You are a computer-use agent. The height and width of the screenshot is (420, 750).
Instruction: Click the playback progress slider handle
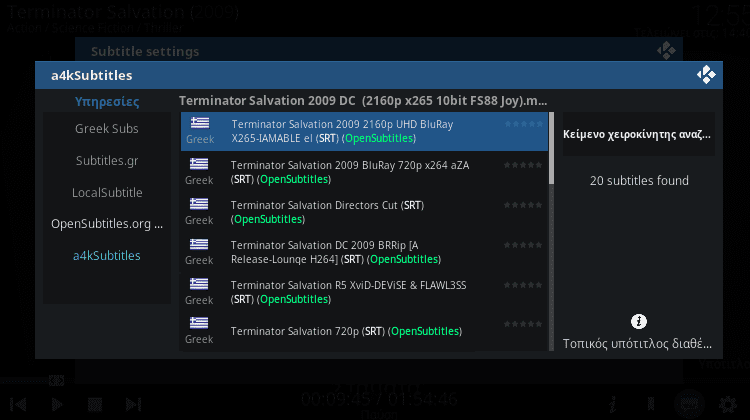tap(56, 380)
